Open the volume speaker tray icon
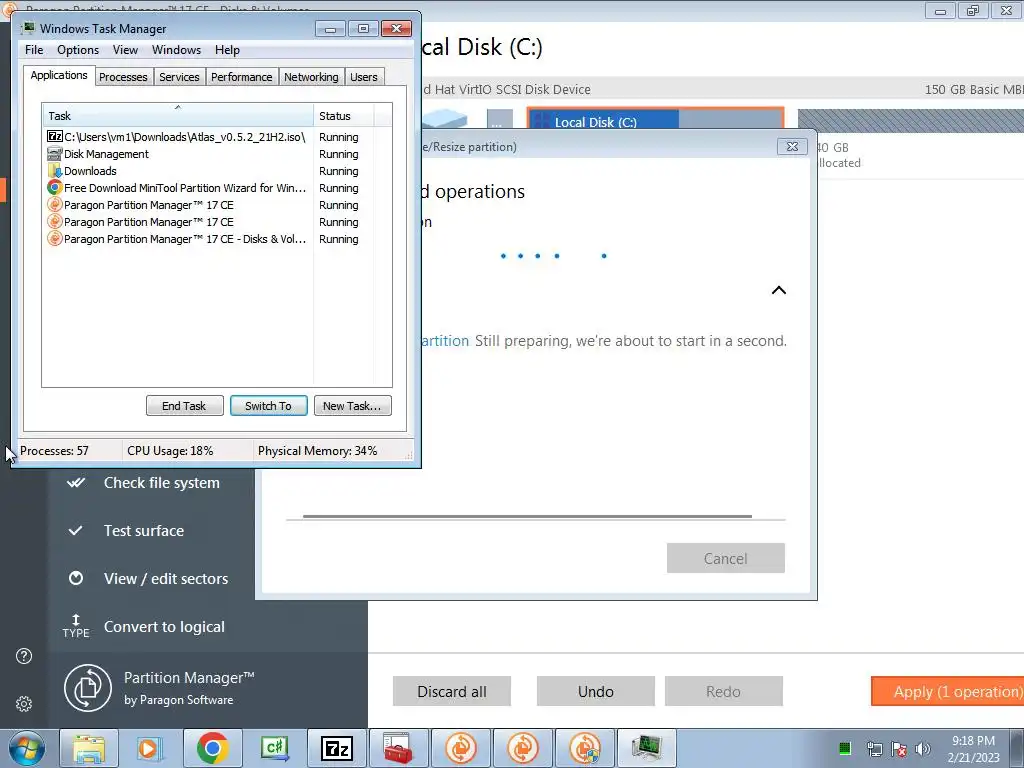This screenshot has height=768, width=1024. pos(922,749)
